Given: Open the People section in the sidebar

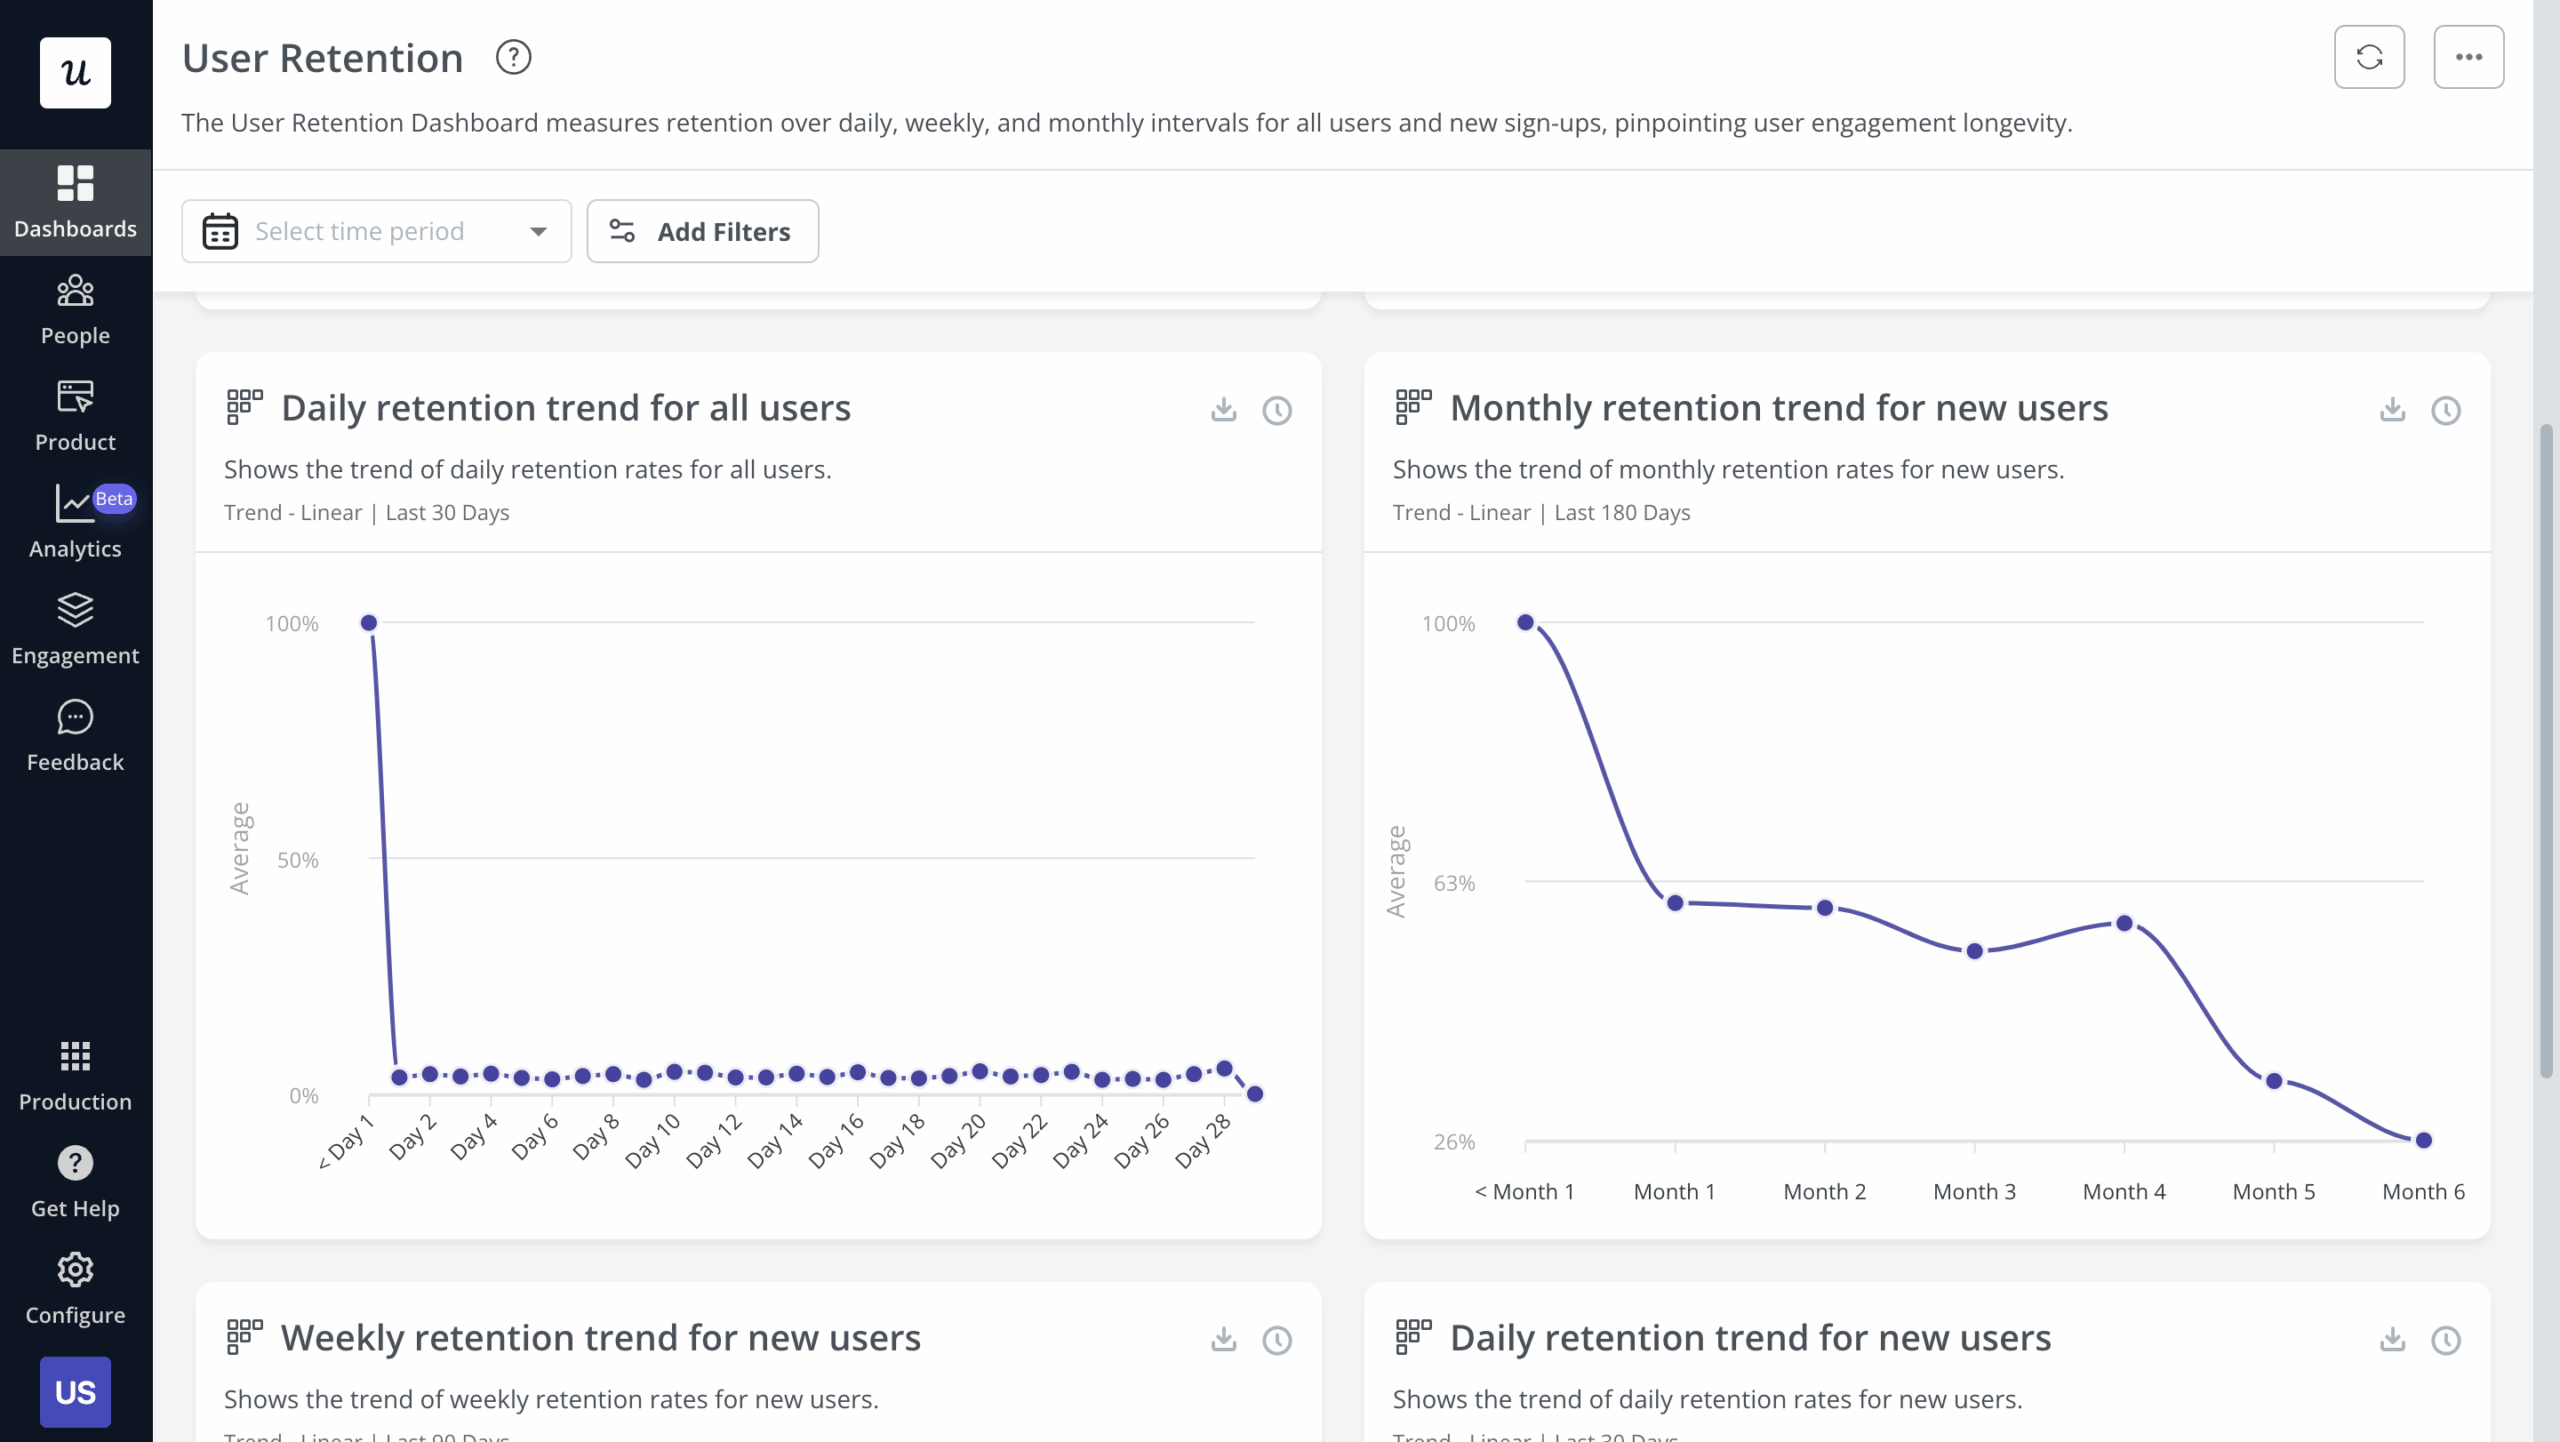Looking at the screenshot, I should 75,308.
